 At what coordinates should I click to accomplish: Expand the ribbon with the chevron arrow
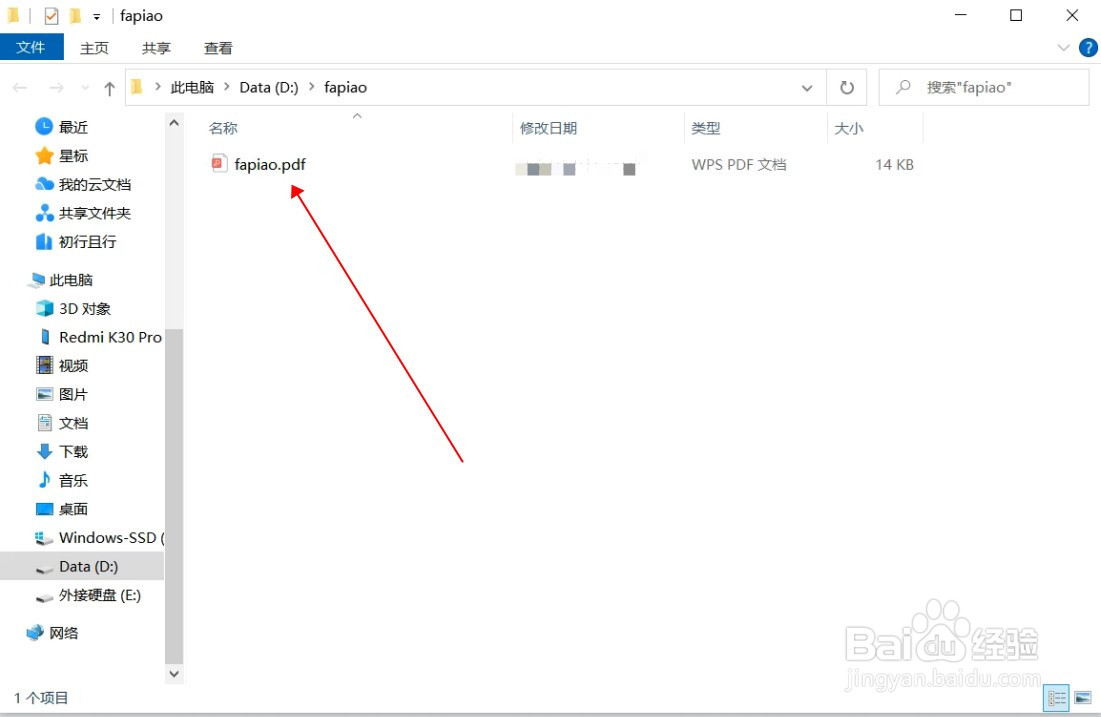coord(1063,47)
